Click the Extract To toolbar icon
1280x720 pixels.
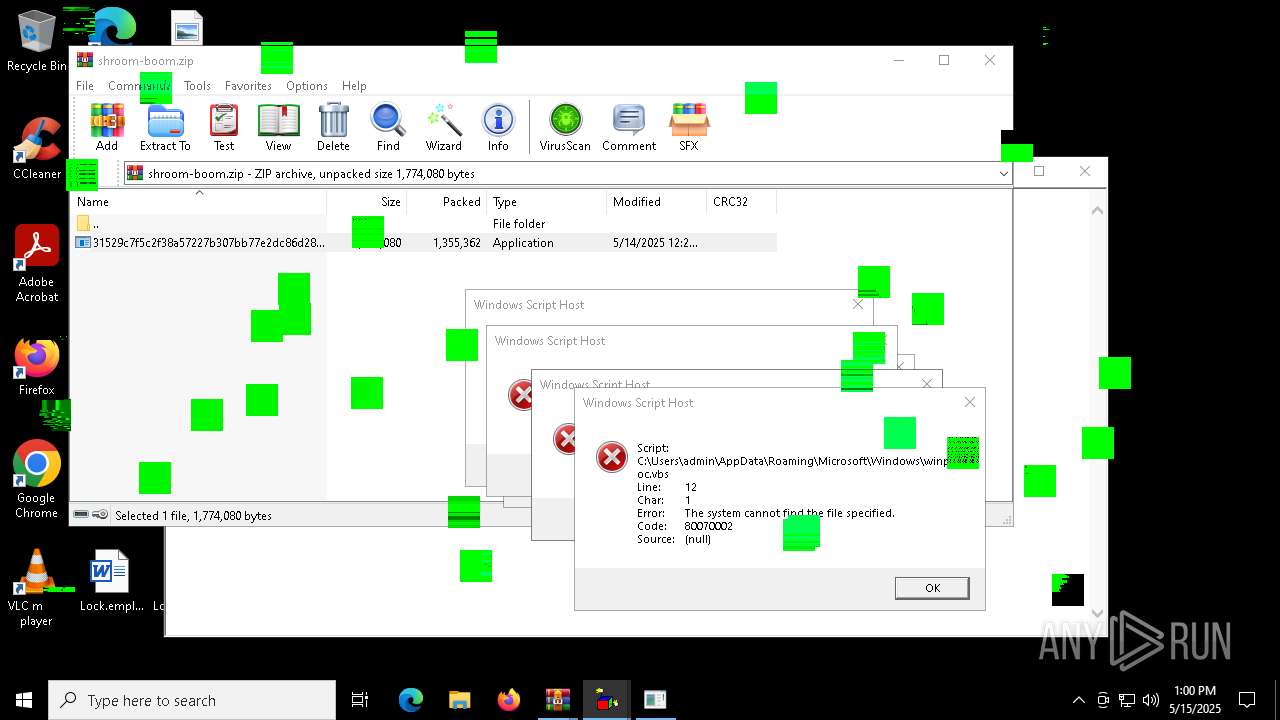pyautogui.click(x=165, y=127)
